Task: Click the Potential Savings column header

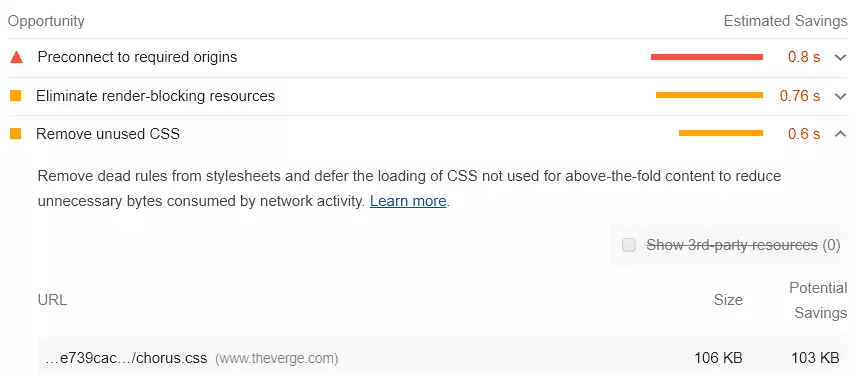Action: click(818, 300)
